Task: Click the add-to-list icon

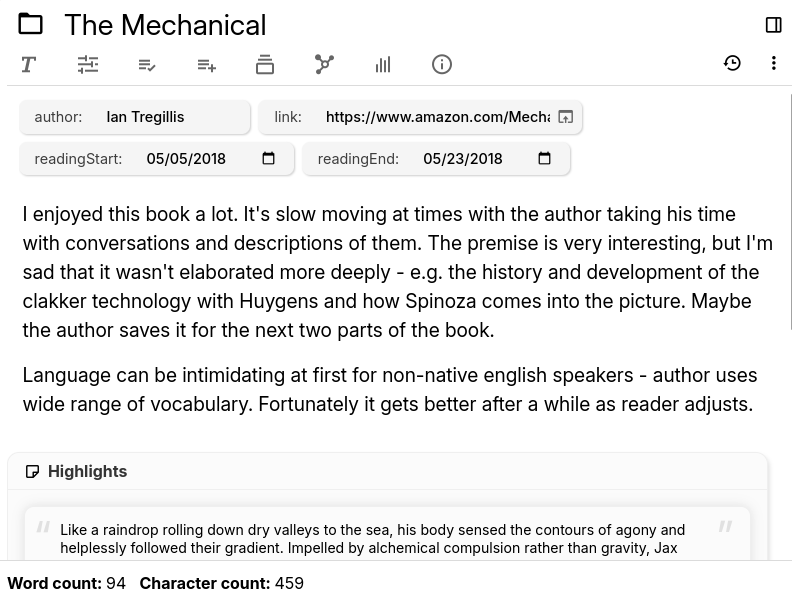Action: click(x=206, y=65)
